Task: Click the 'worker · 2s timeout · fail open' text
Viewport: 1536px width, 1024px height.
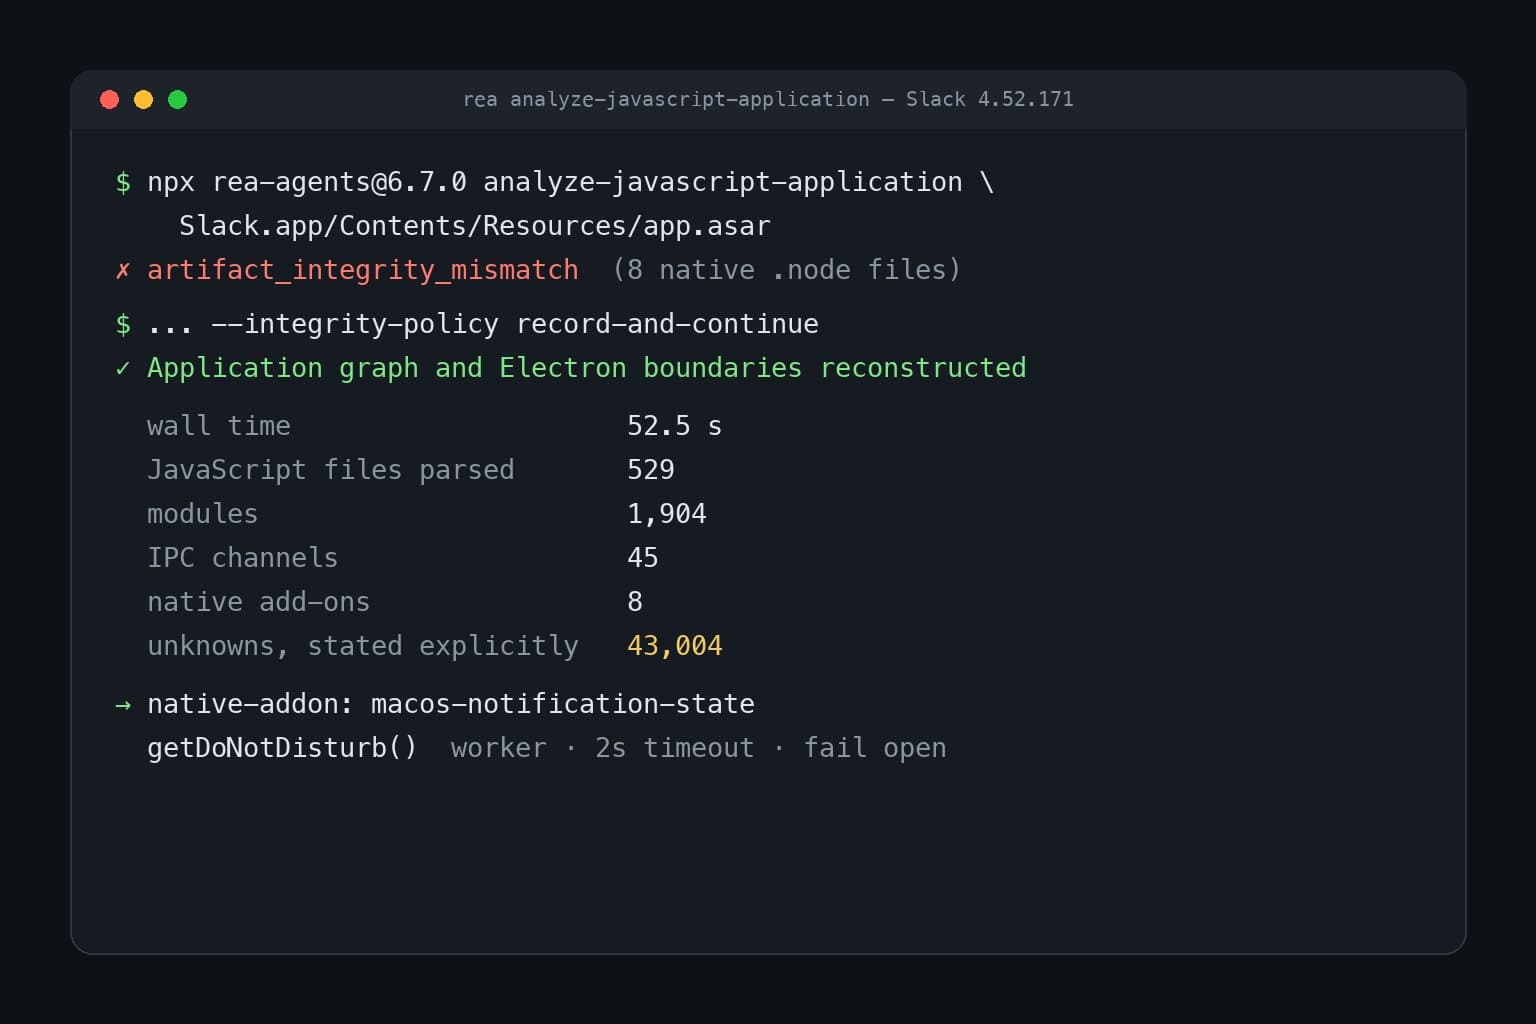Action: pos(699,748)
